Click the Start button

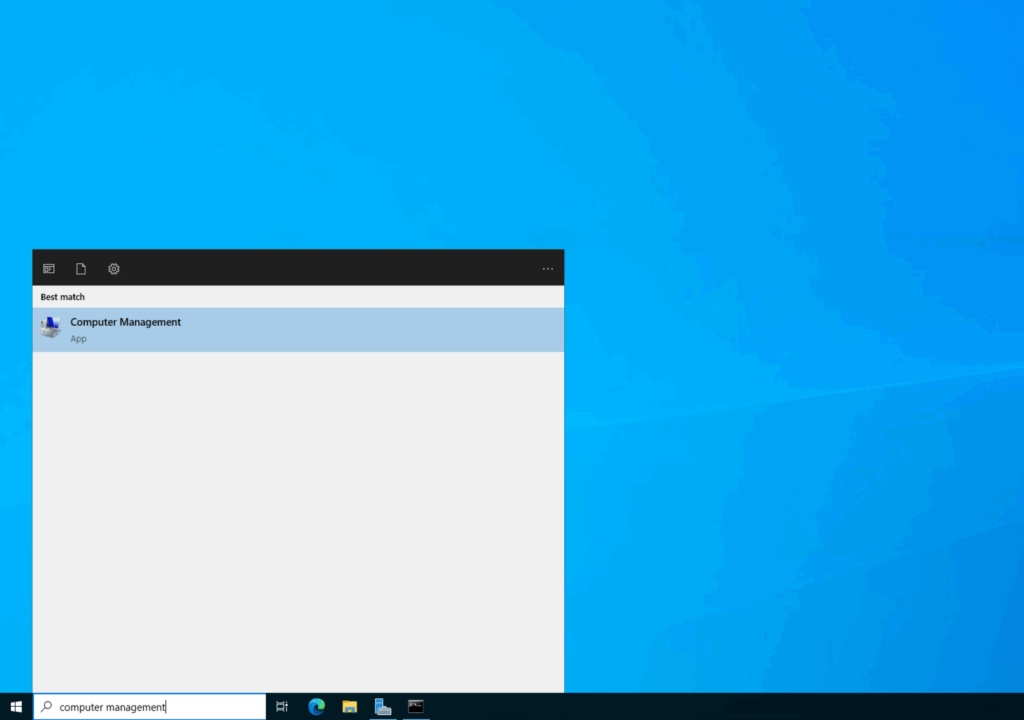[15, 706]
